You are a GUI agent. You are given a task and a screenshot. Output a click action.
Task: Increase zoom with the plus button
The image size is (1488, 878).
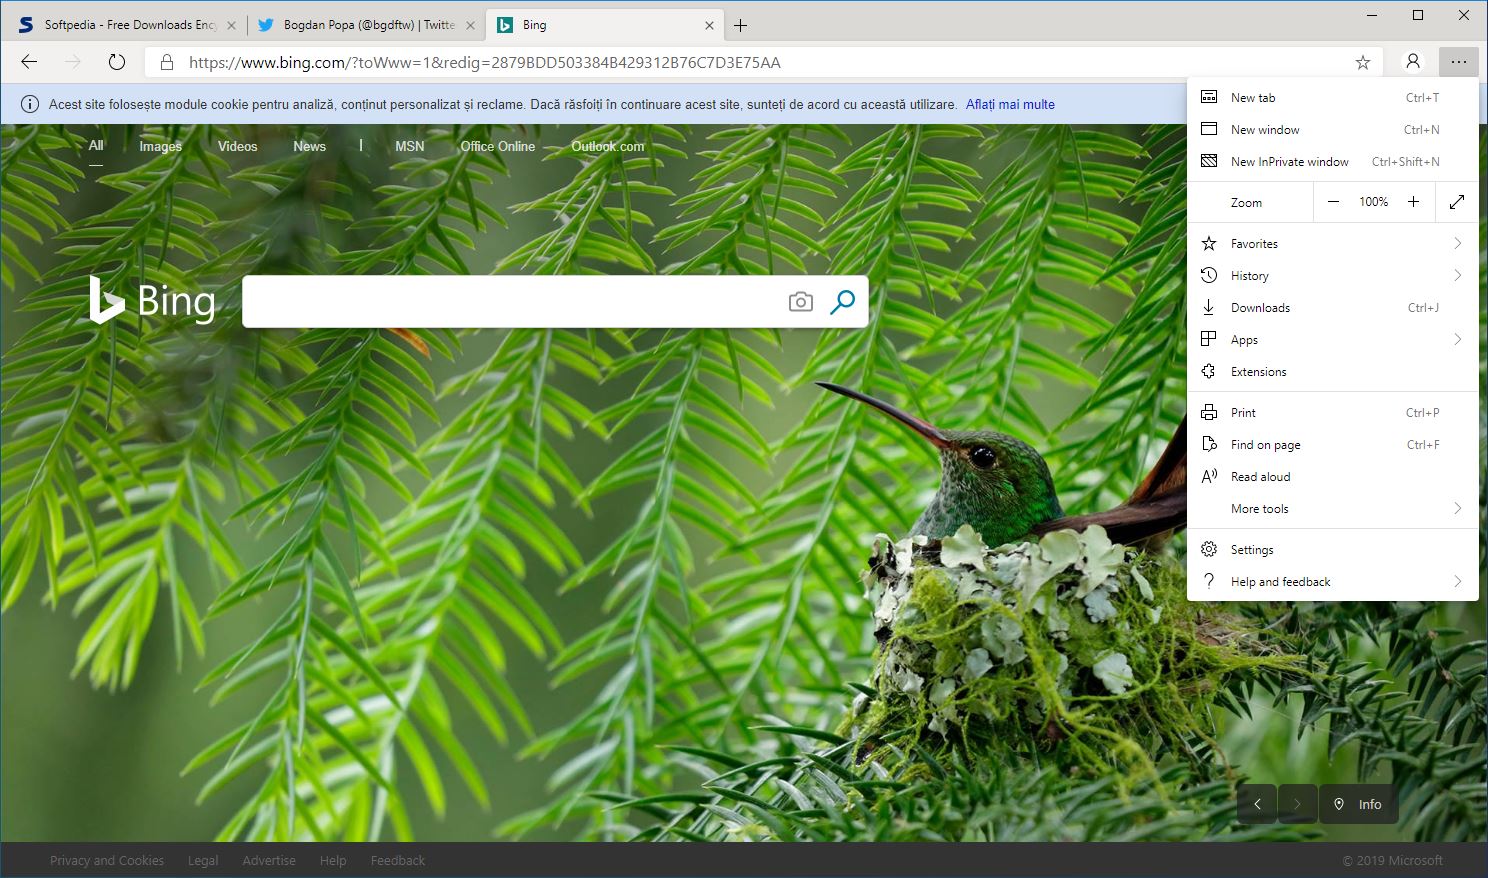tap(1413, 202)
